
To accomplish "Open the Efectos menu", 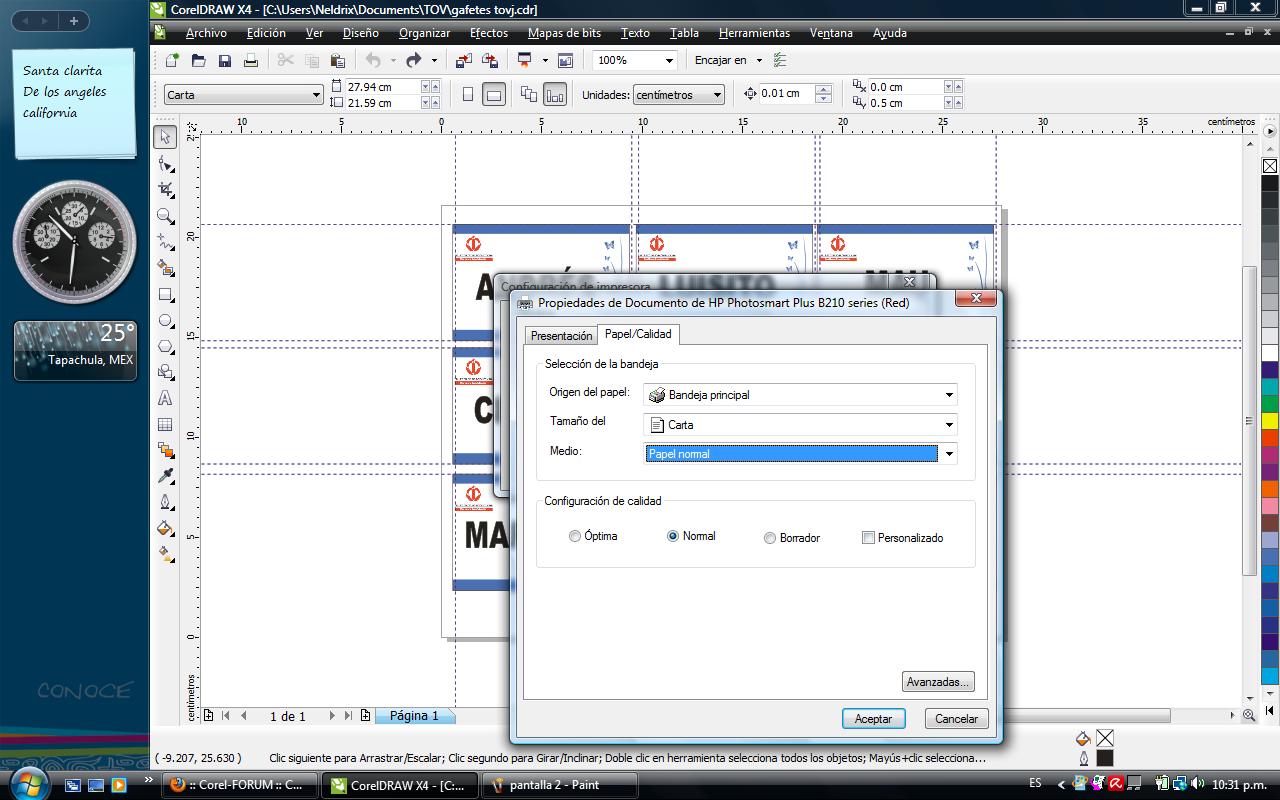I will click(x=489, y=33).
